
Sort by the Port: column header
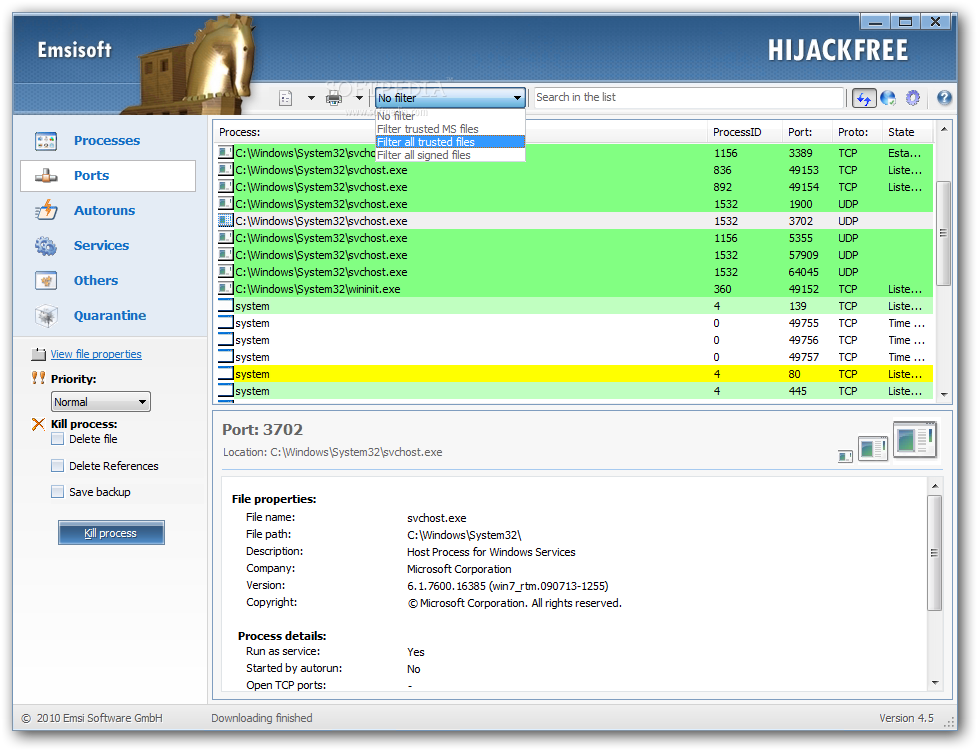(806, 132)
